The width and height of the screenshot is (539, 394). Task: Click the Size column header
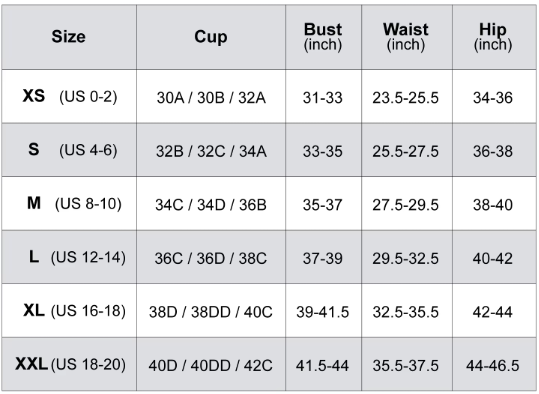(x=69, y=37)
